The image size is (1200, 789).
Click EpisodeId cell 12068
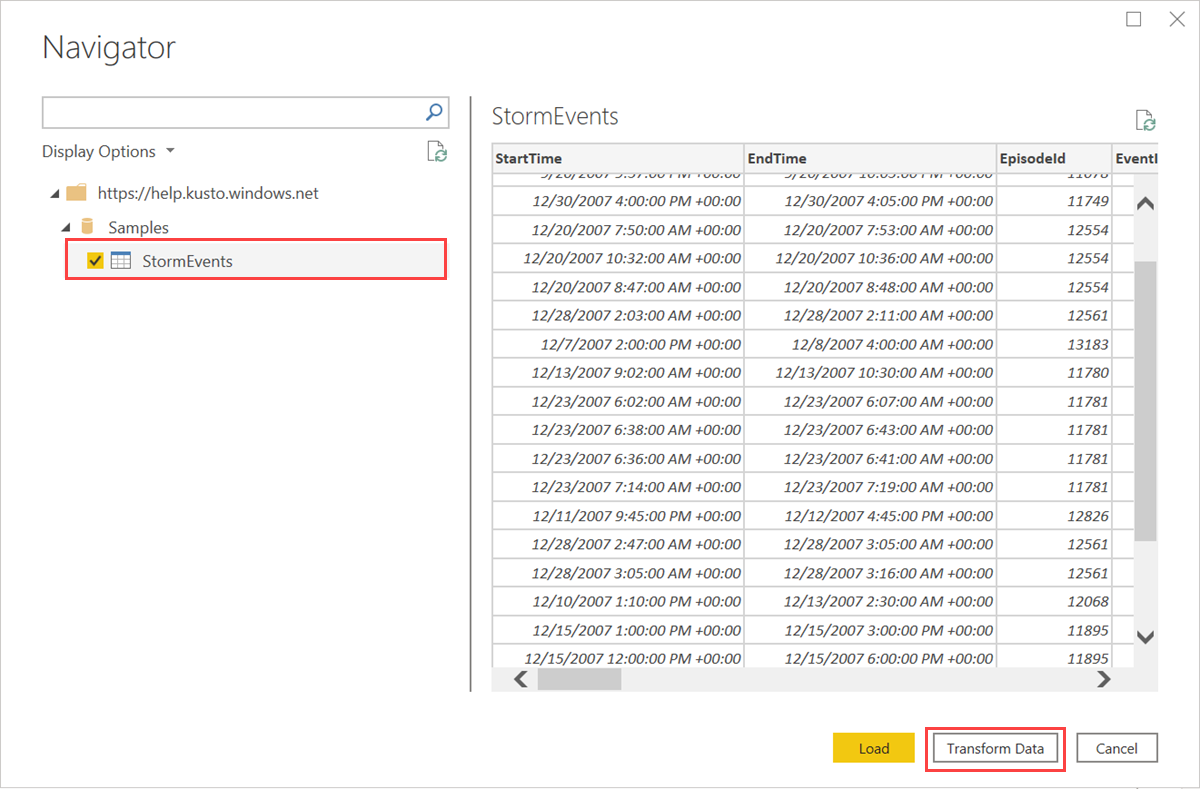point(1054,602)
